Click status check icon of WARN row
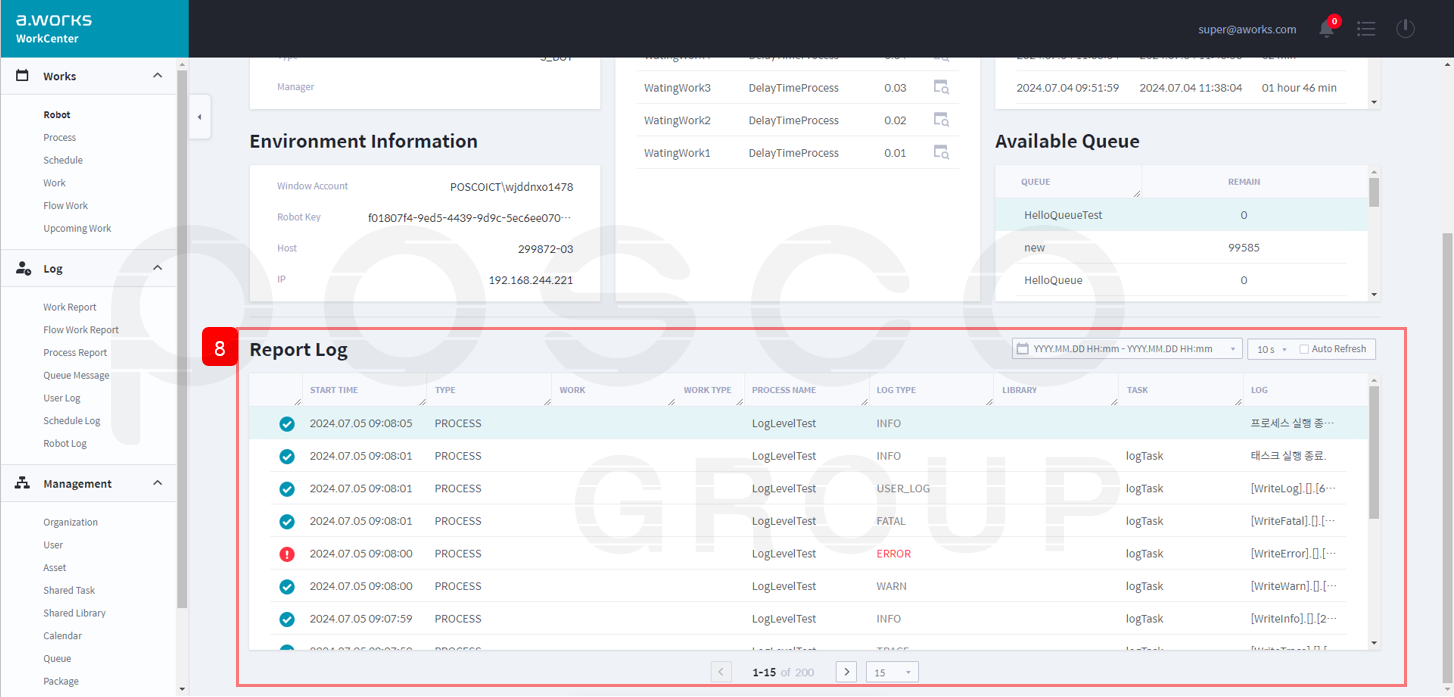The width and height of the screenshot is (1454, 697). click(287, 586)
